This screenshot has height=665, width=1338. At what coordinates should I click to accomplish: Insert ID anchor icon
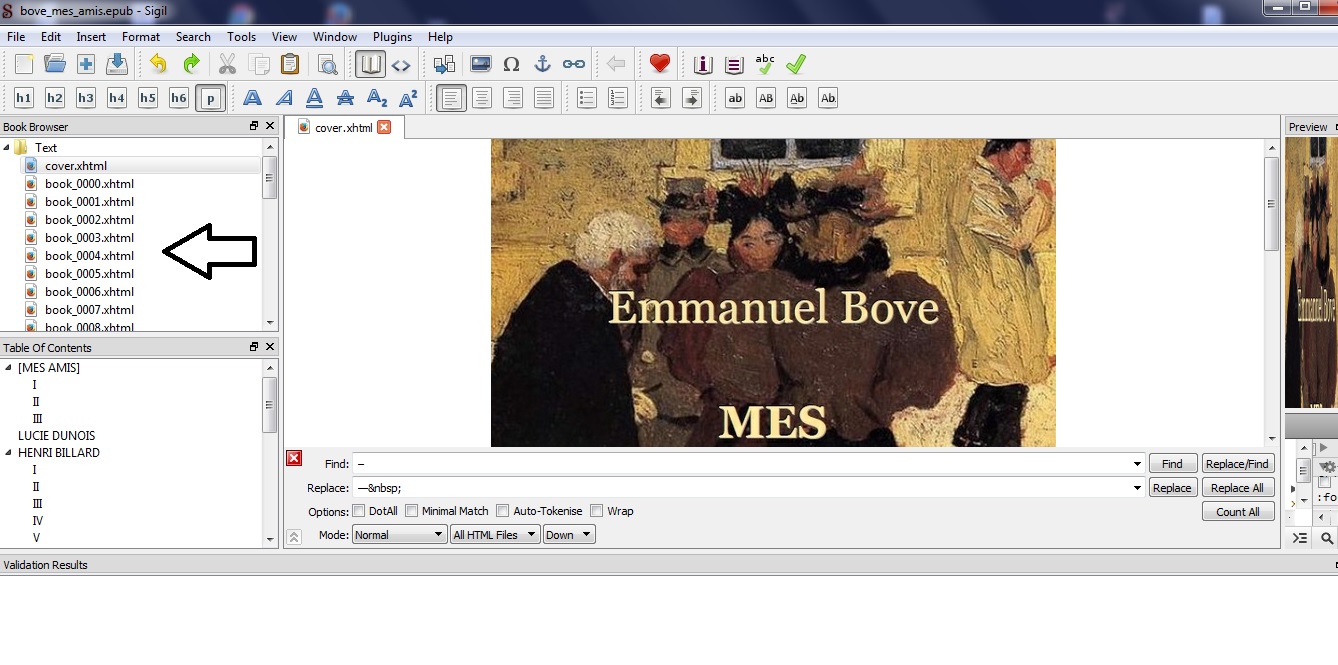[542, 64]
